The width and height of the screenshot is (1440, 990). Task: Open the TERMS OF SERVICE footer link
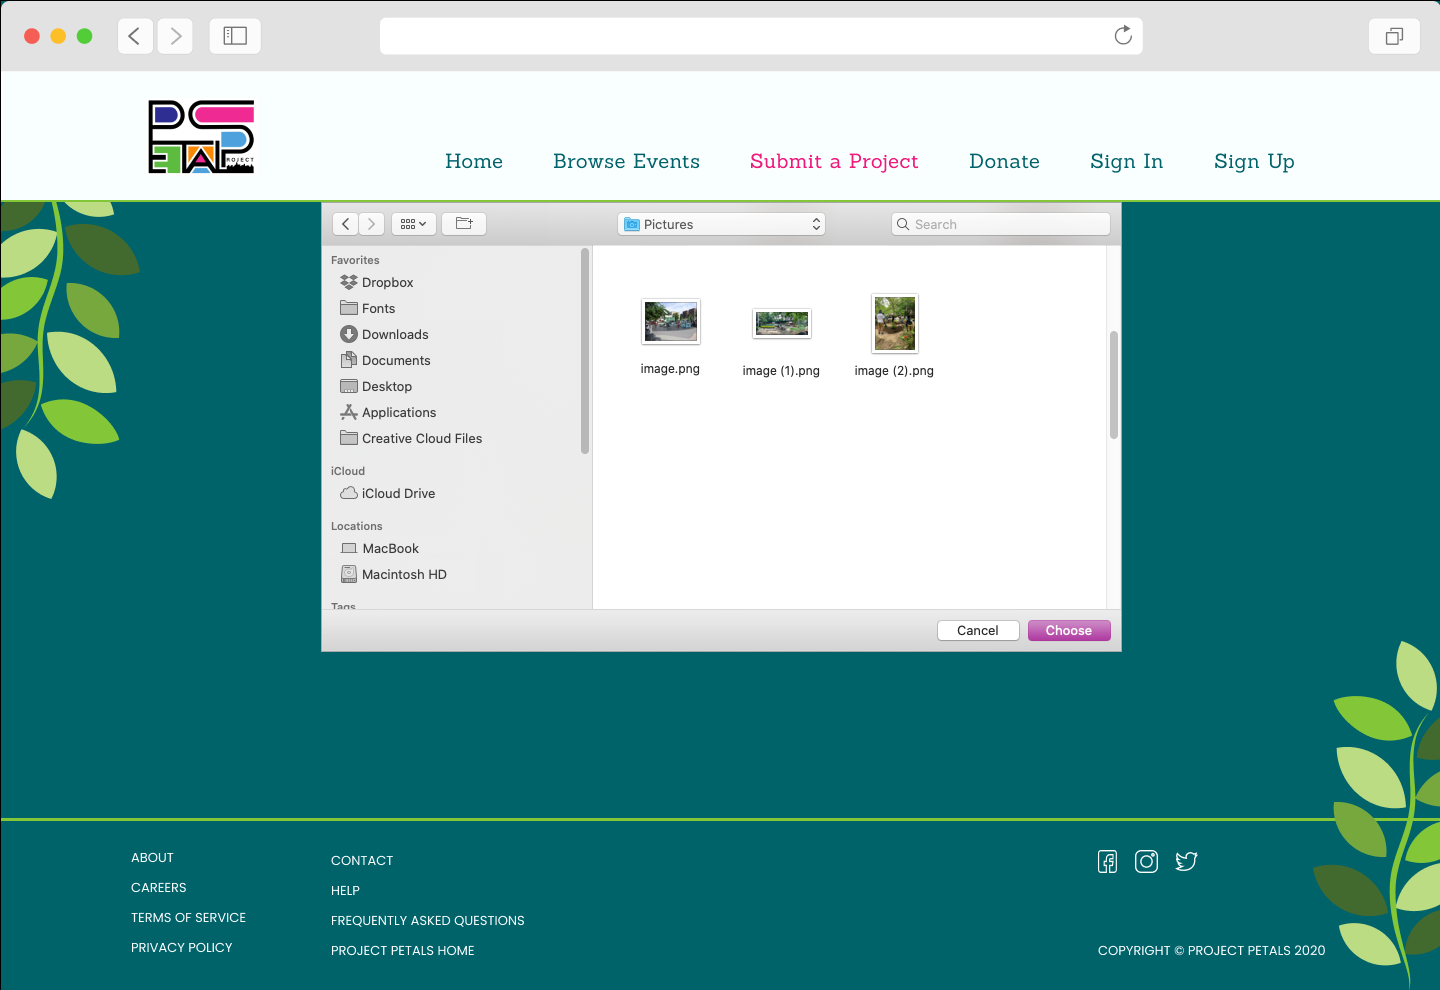click(x=189, y=918)
